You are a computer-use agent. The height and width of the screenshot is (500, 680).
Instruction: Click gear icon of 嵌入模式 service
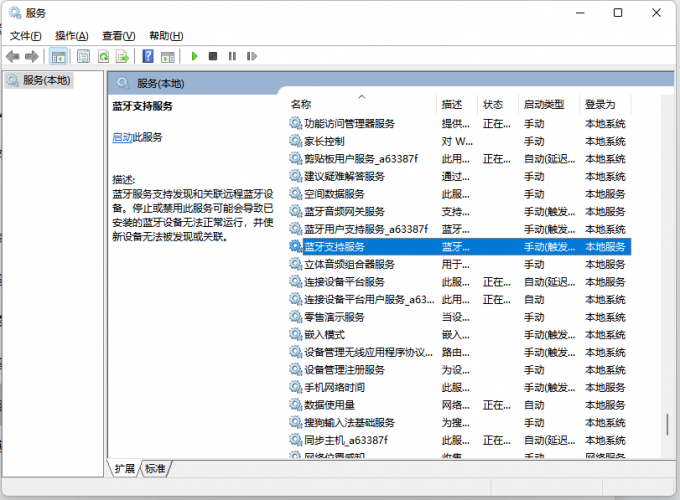coord(295,335)
